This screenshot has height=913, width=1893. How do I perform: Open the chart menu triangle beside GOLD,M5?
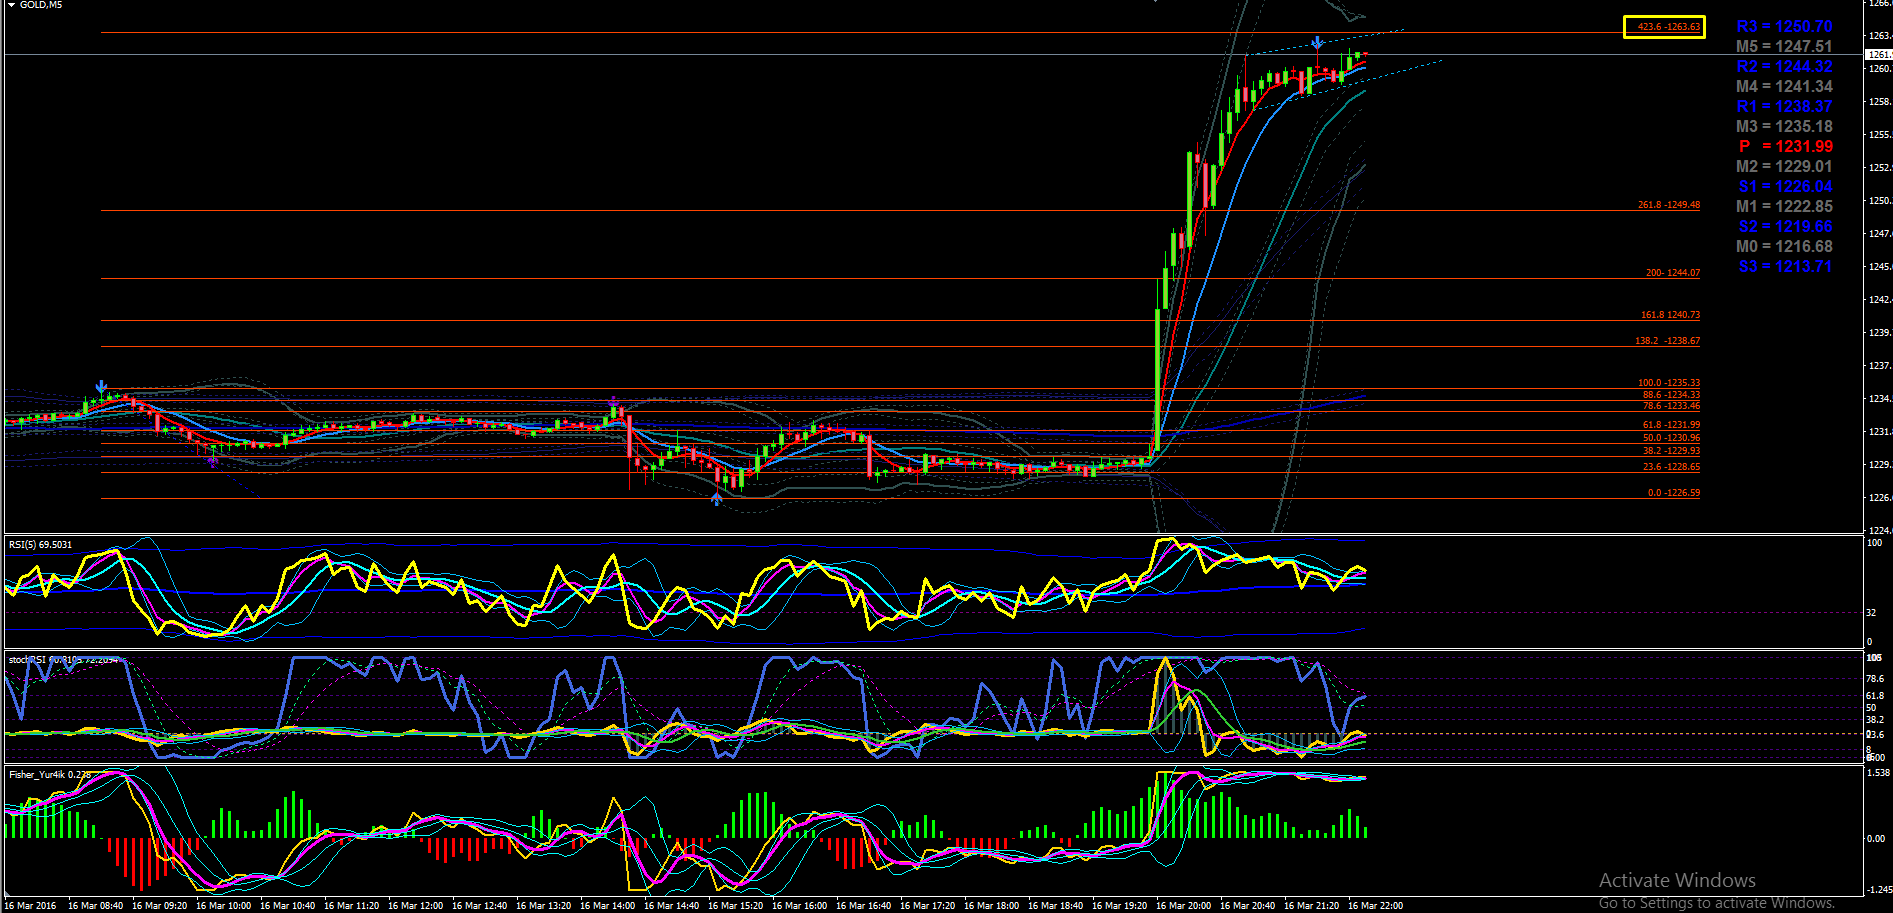(x=10, y=5)
